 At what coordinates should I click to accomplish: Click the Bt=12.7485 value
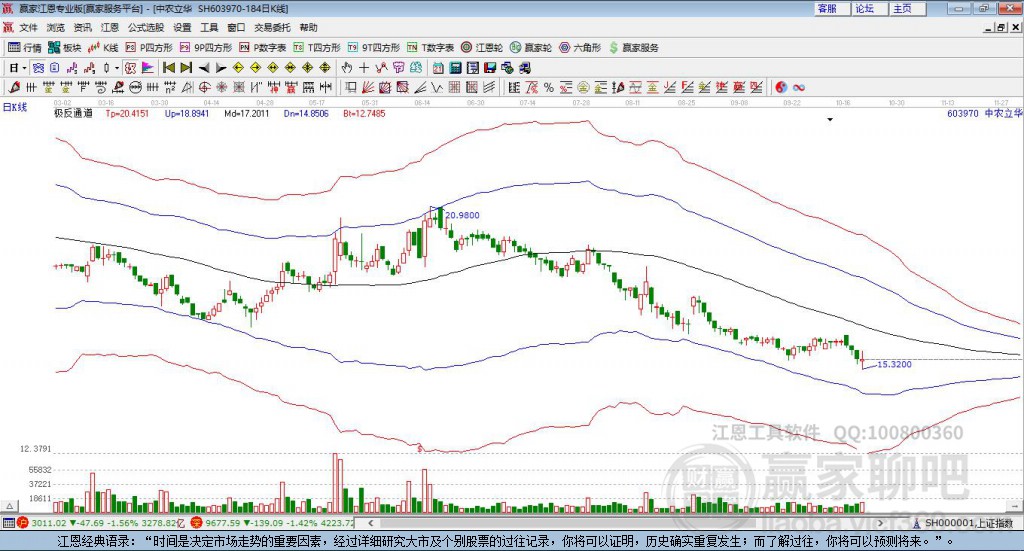click(x=364, y=114)
